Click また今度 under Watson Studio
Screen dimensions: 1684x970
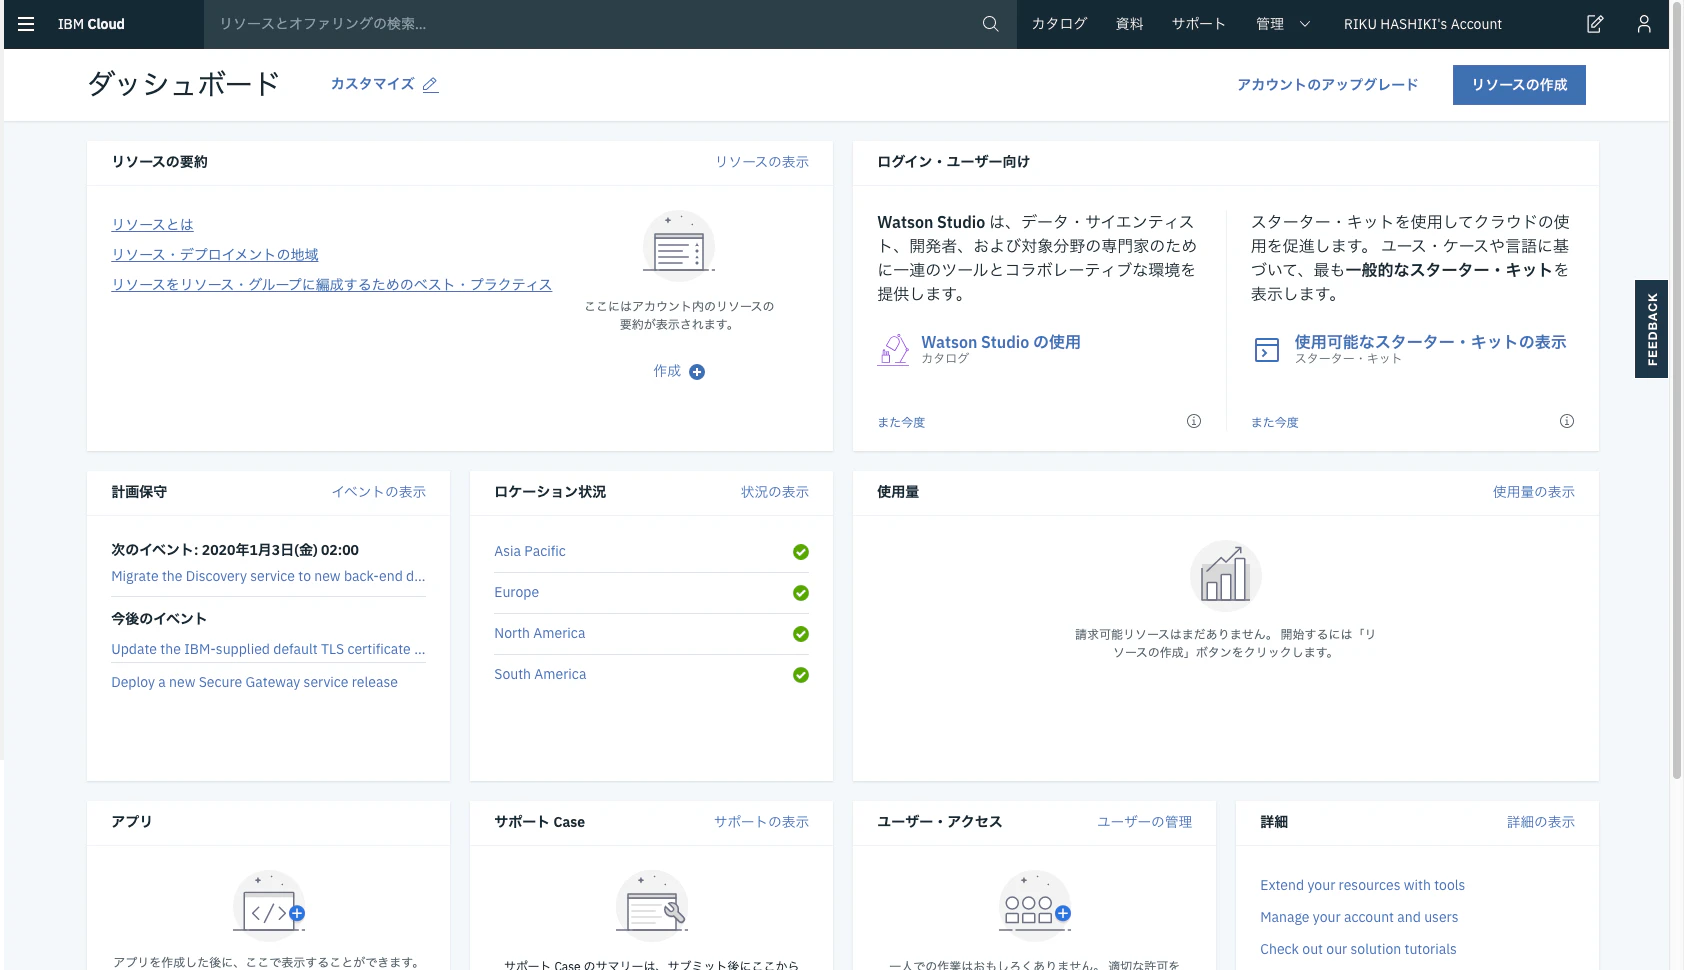click(x=901, y=422)
